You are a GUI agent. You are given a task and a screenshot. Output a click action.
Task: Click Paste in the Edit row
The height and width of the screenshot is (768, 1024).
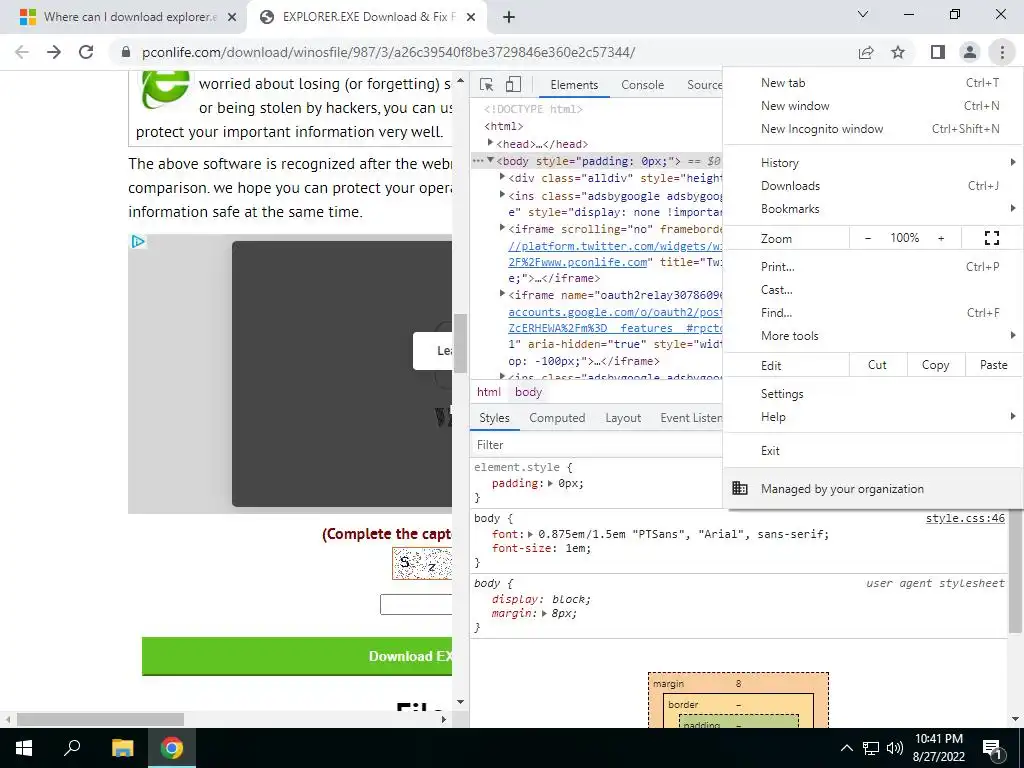[x=993, y=365]
